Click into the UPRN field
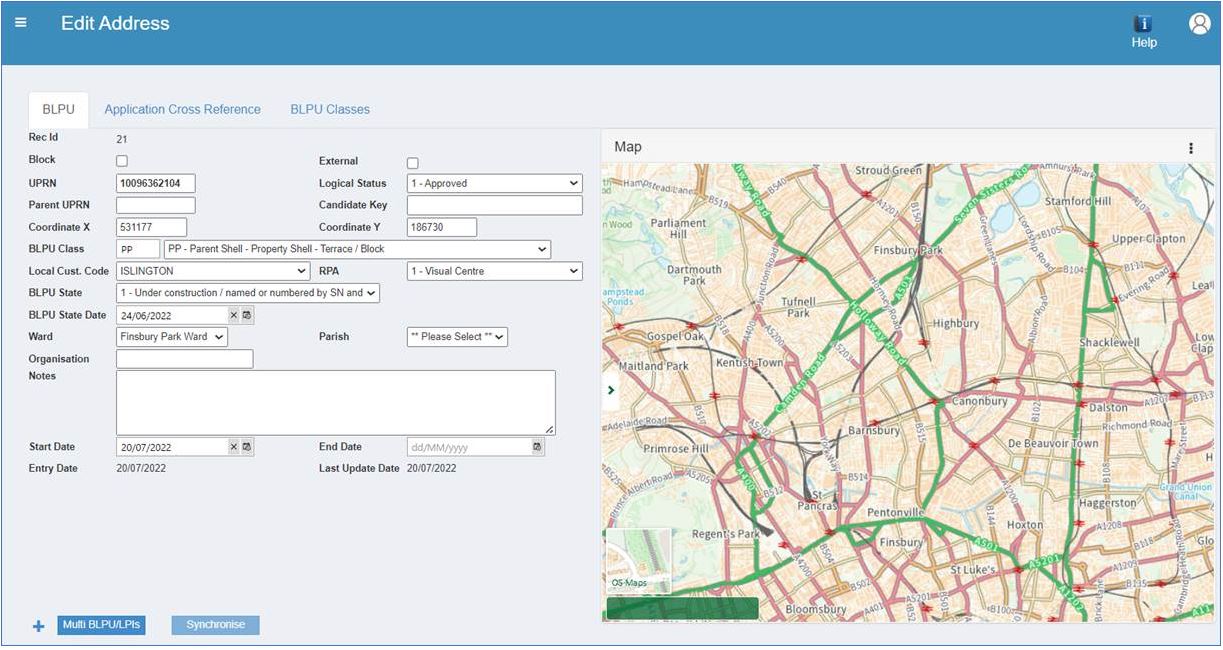Viewport: 1223px width, 650px height. point(155,183)
